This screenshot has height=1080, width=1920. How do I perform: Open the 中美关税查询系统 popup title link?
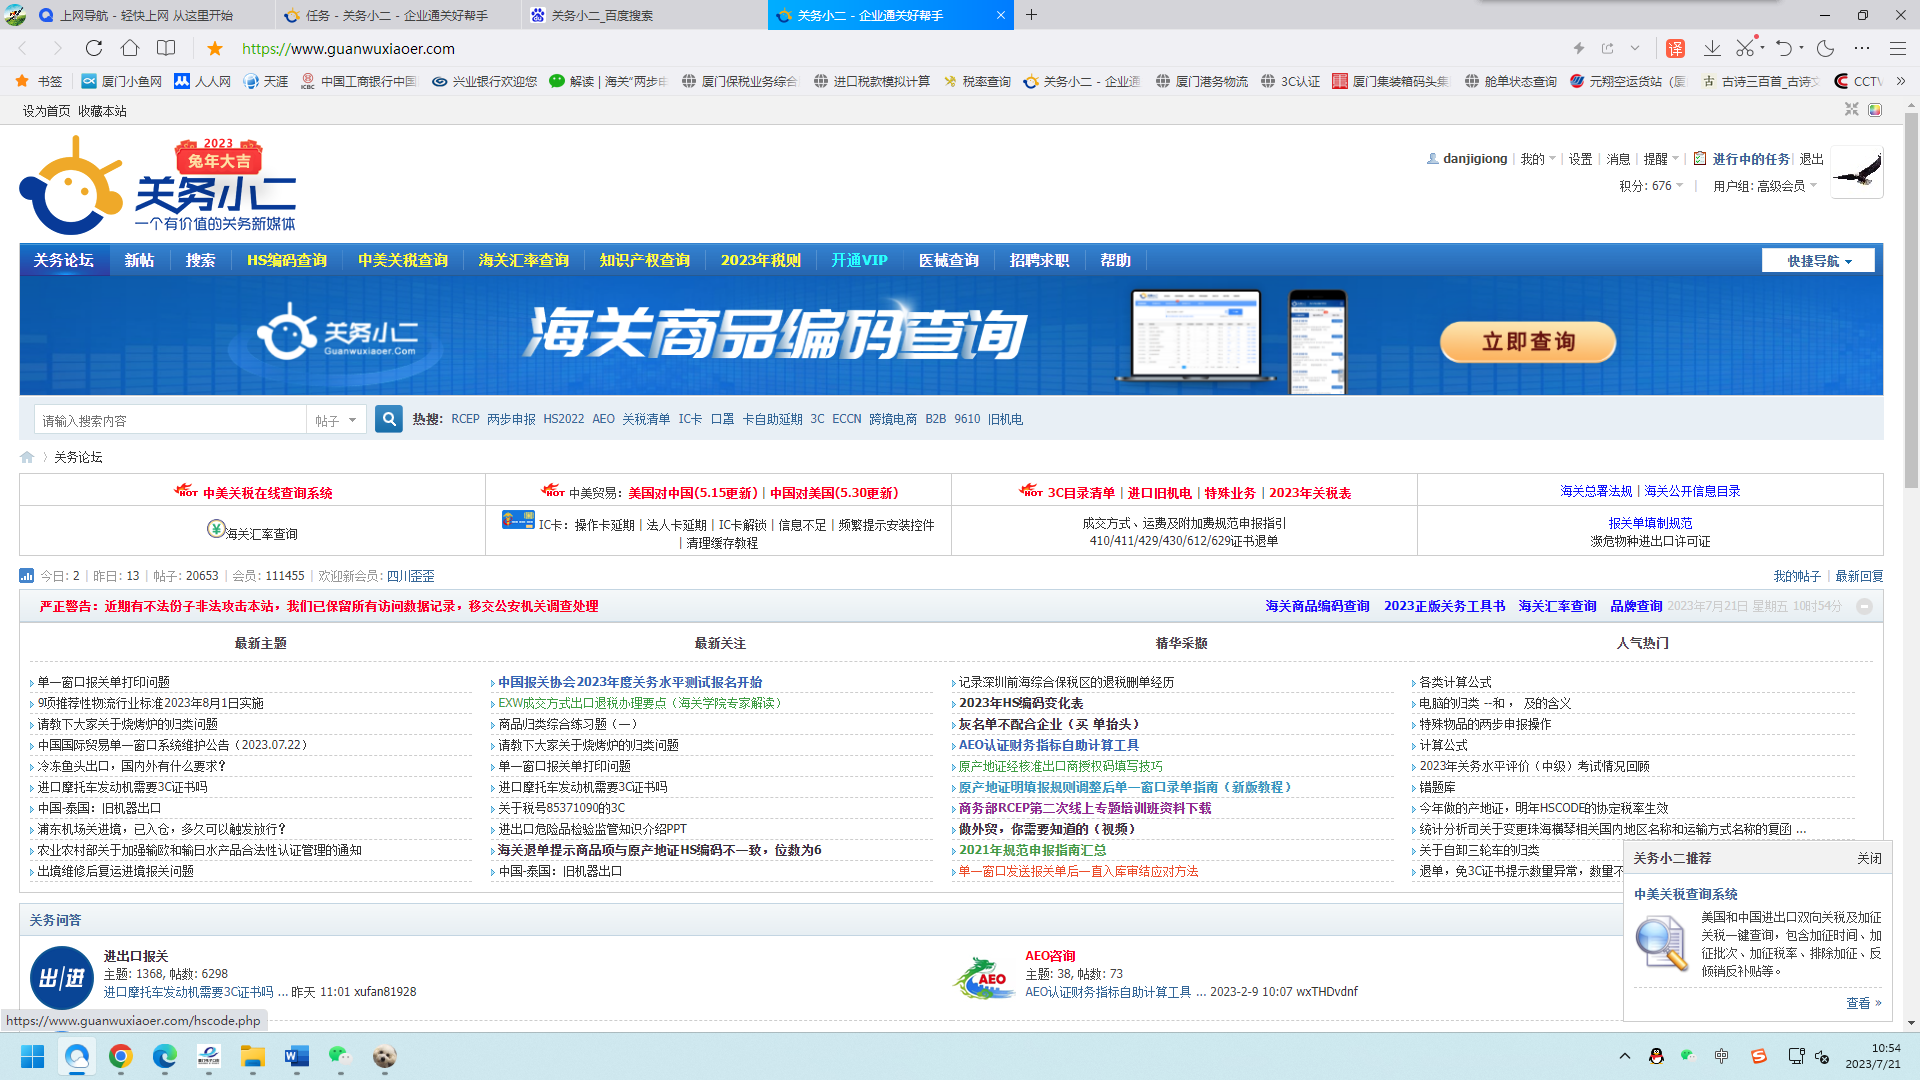coord(1686,894)
